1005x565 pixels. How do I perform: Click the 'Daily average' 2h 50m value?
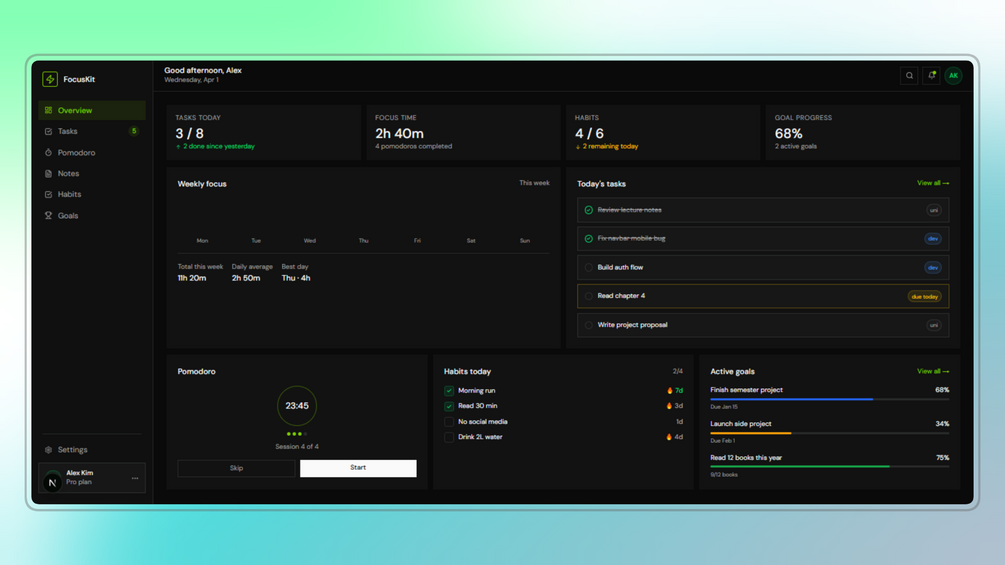246,278
